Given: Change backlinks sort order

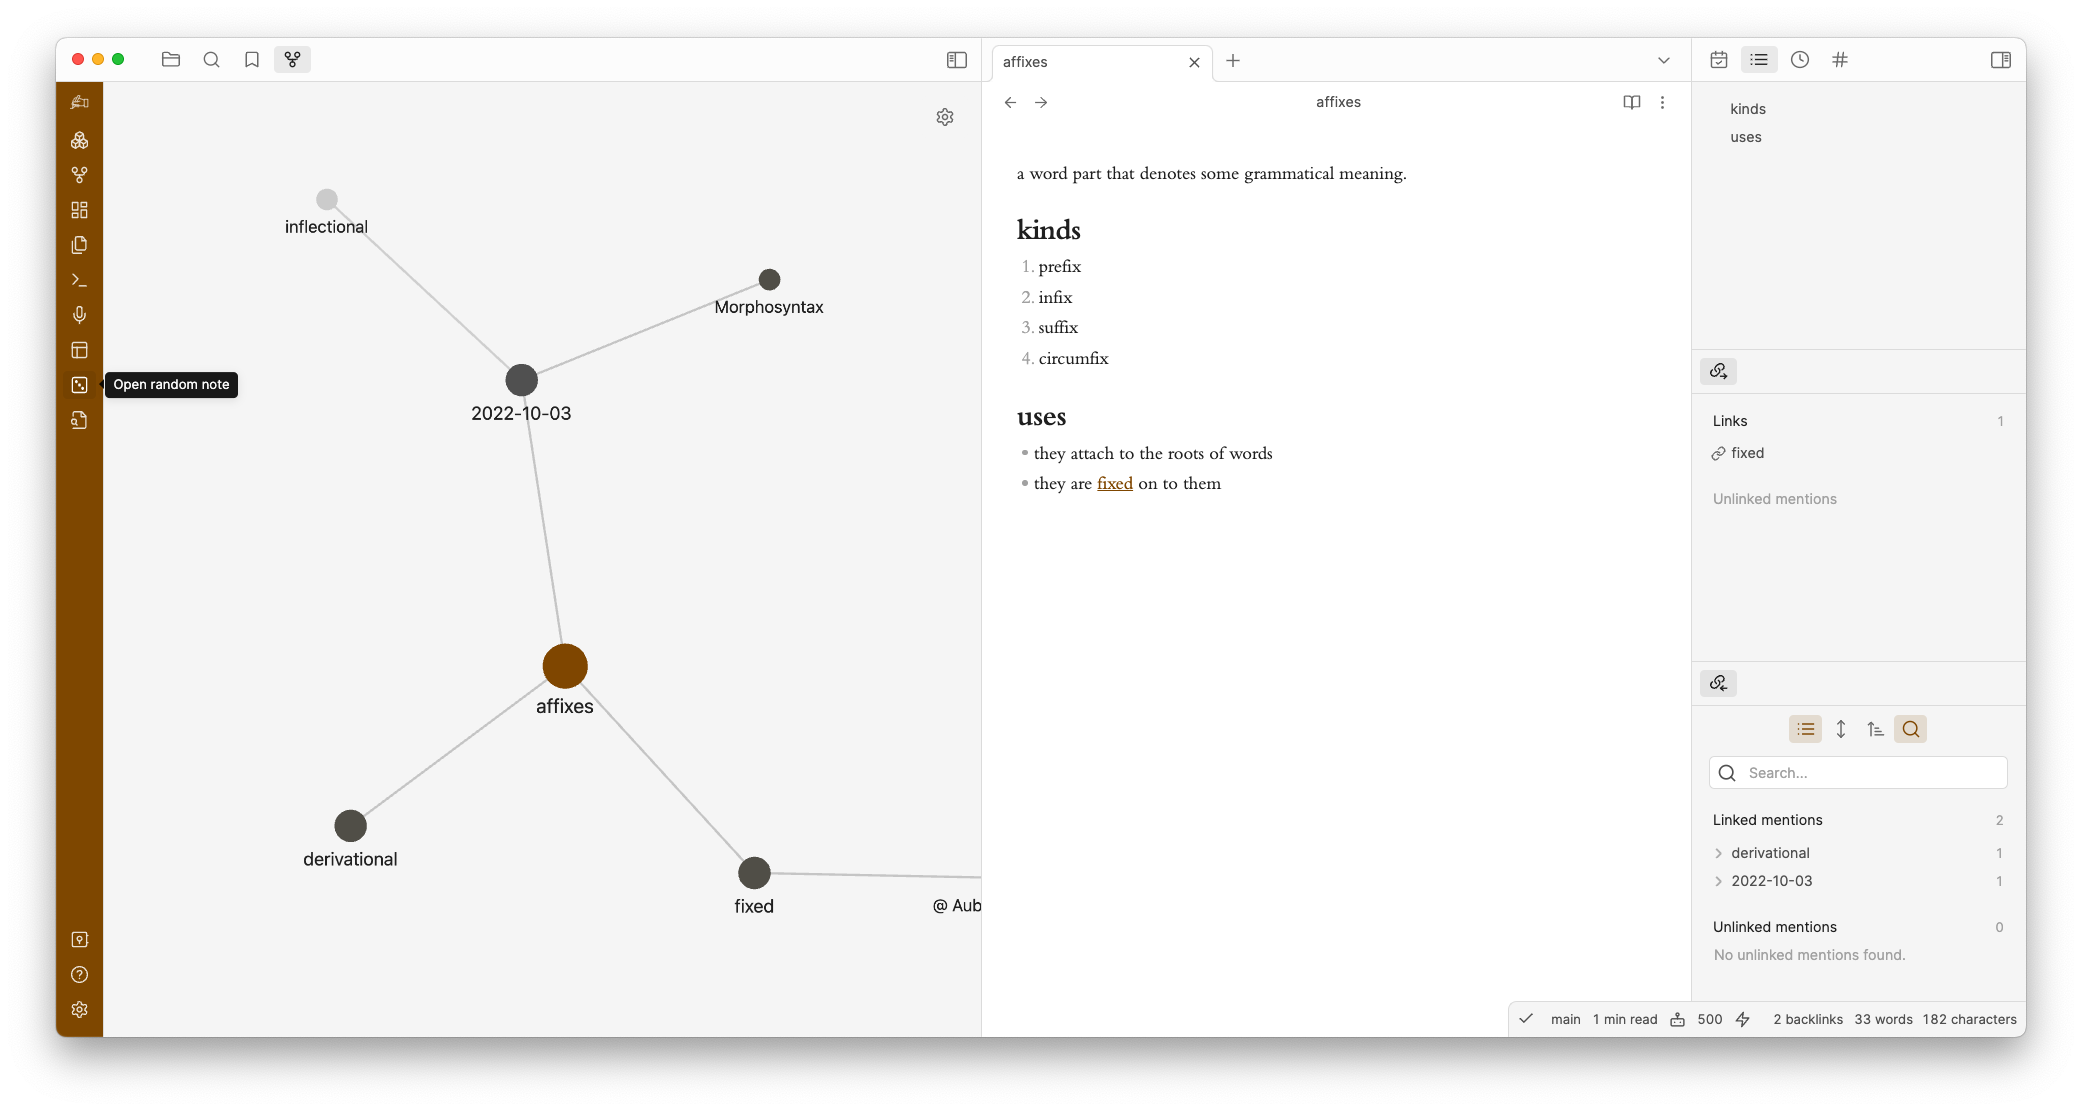Looking at the screenshot, I should (x=1875, y=729).
